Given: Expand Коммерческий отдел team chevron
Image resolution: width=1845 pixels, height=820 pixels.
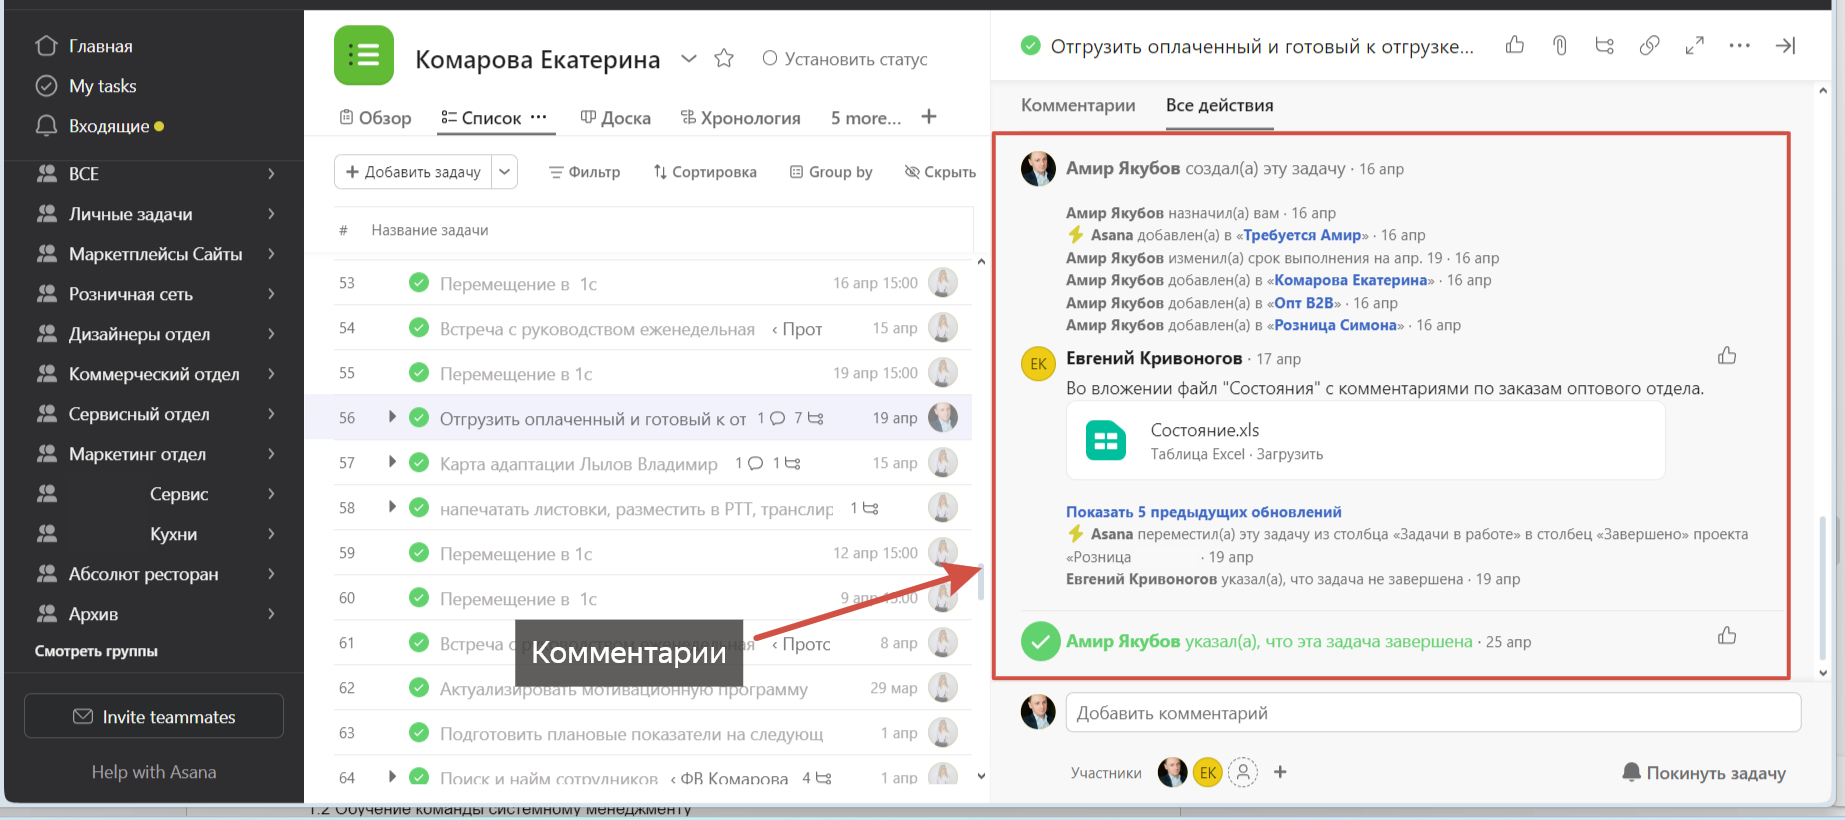Looking at the screenshot, I should click(270, 374).
